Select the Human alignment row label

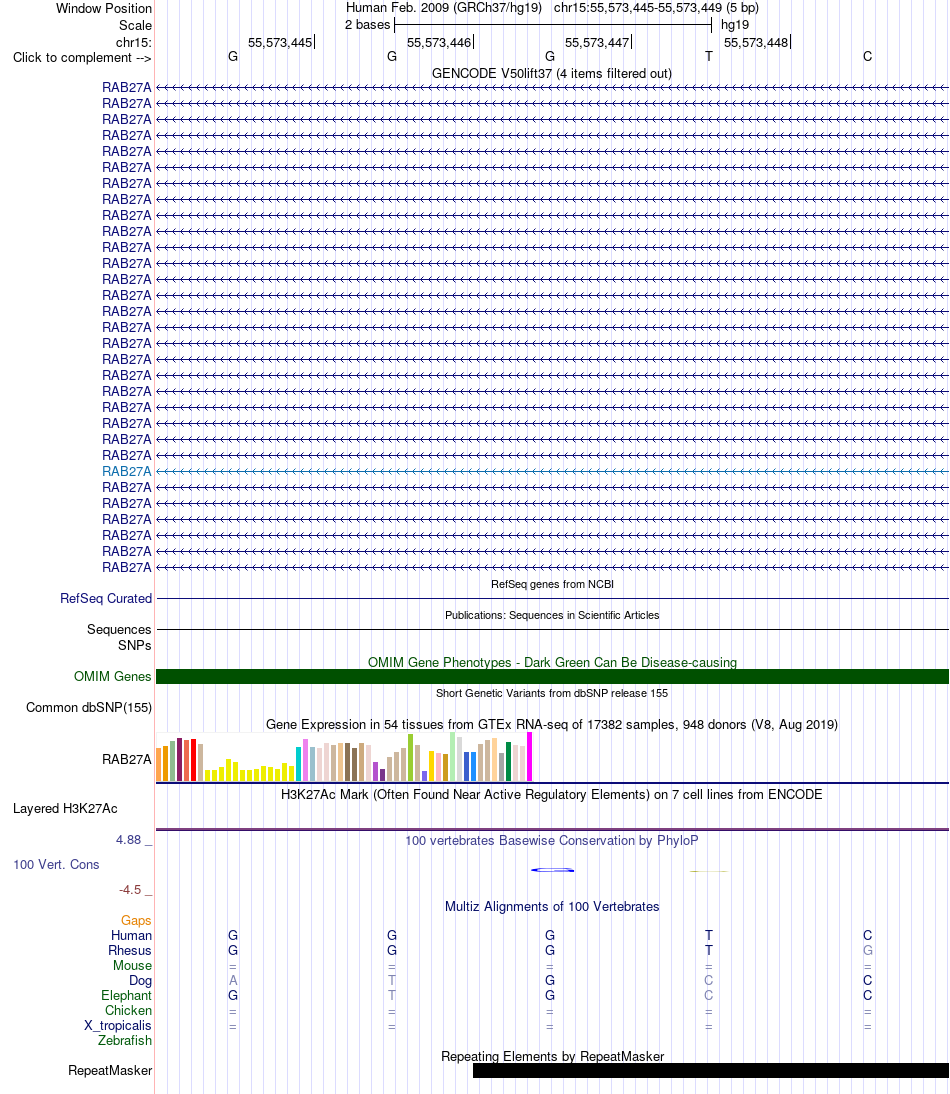[x=131, y=936]
